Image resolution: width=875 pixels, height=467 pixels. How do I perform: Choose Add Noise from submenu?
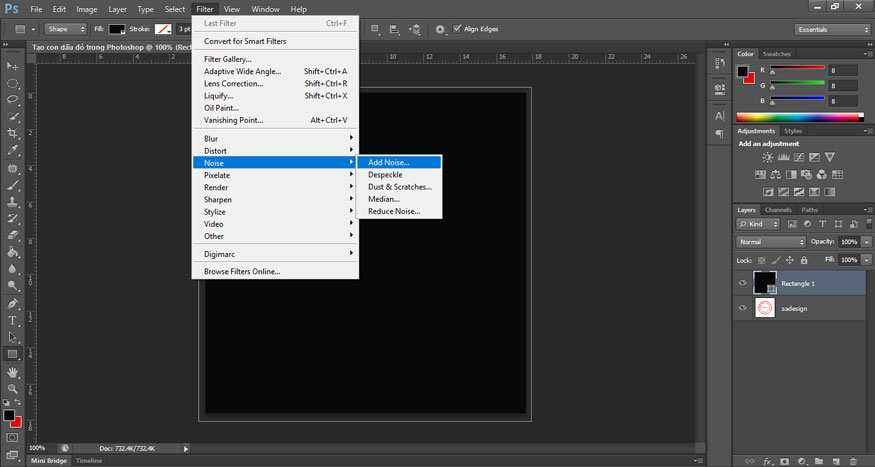click(399, 162)
